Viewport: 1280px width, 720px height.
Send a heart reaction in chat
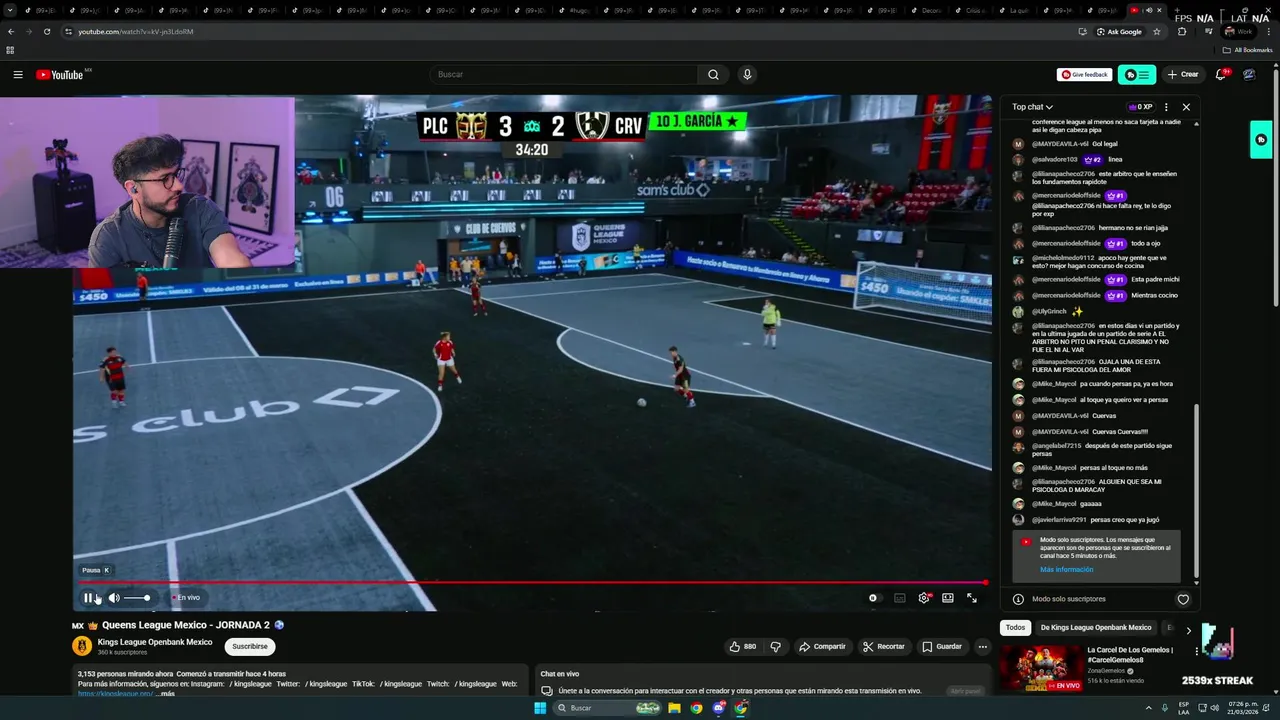point(1183,599)
